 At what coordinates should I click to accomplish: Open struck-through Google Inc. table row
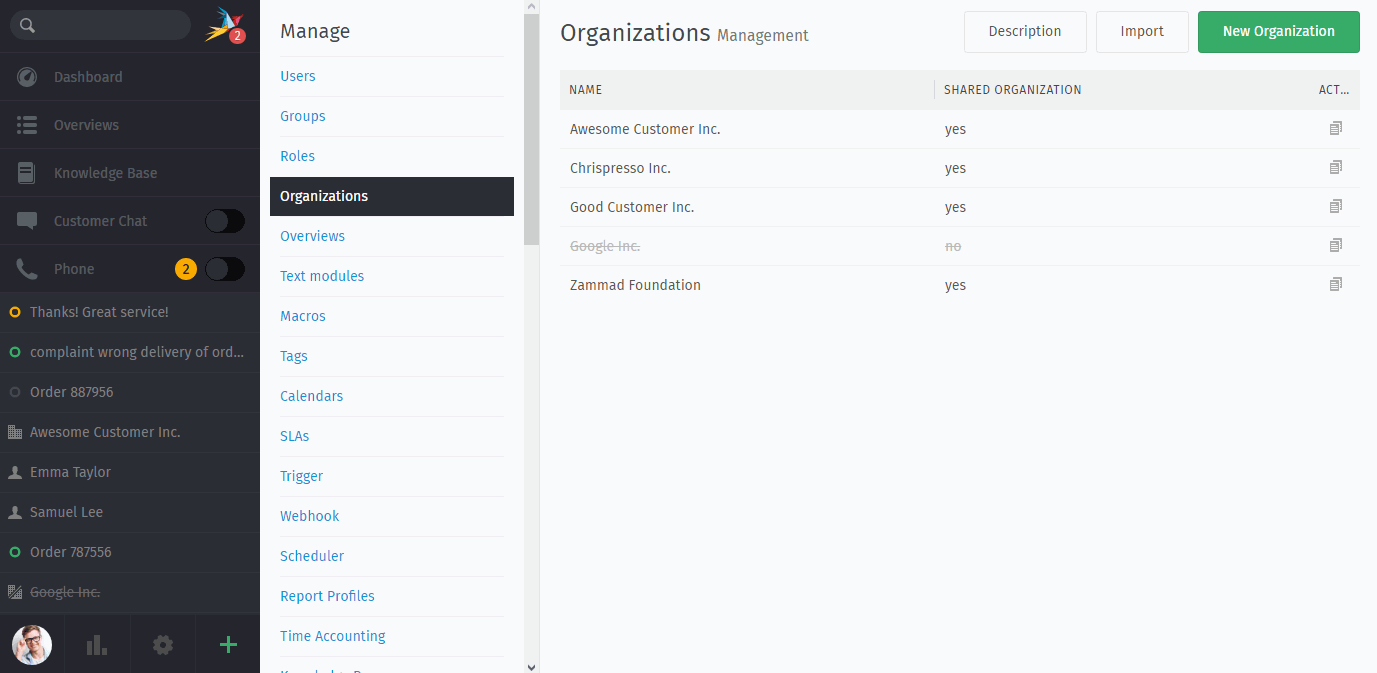coord(960,246)
